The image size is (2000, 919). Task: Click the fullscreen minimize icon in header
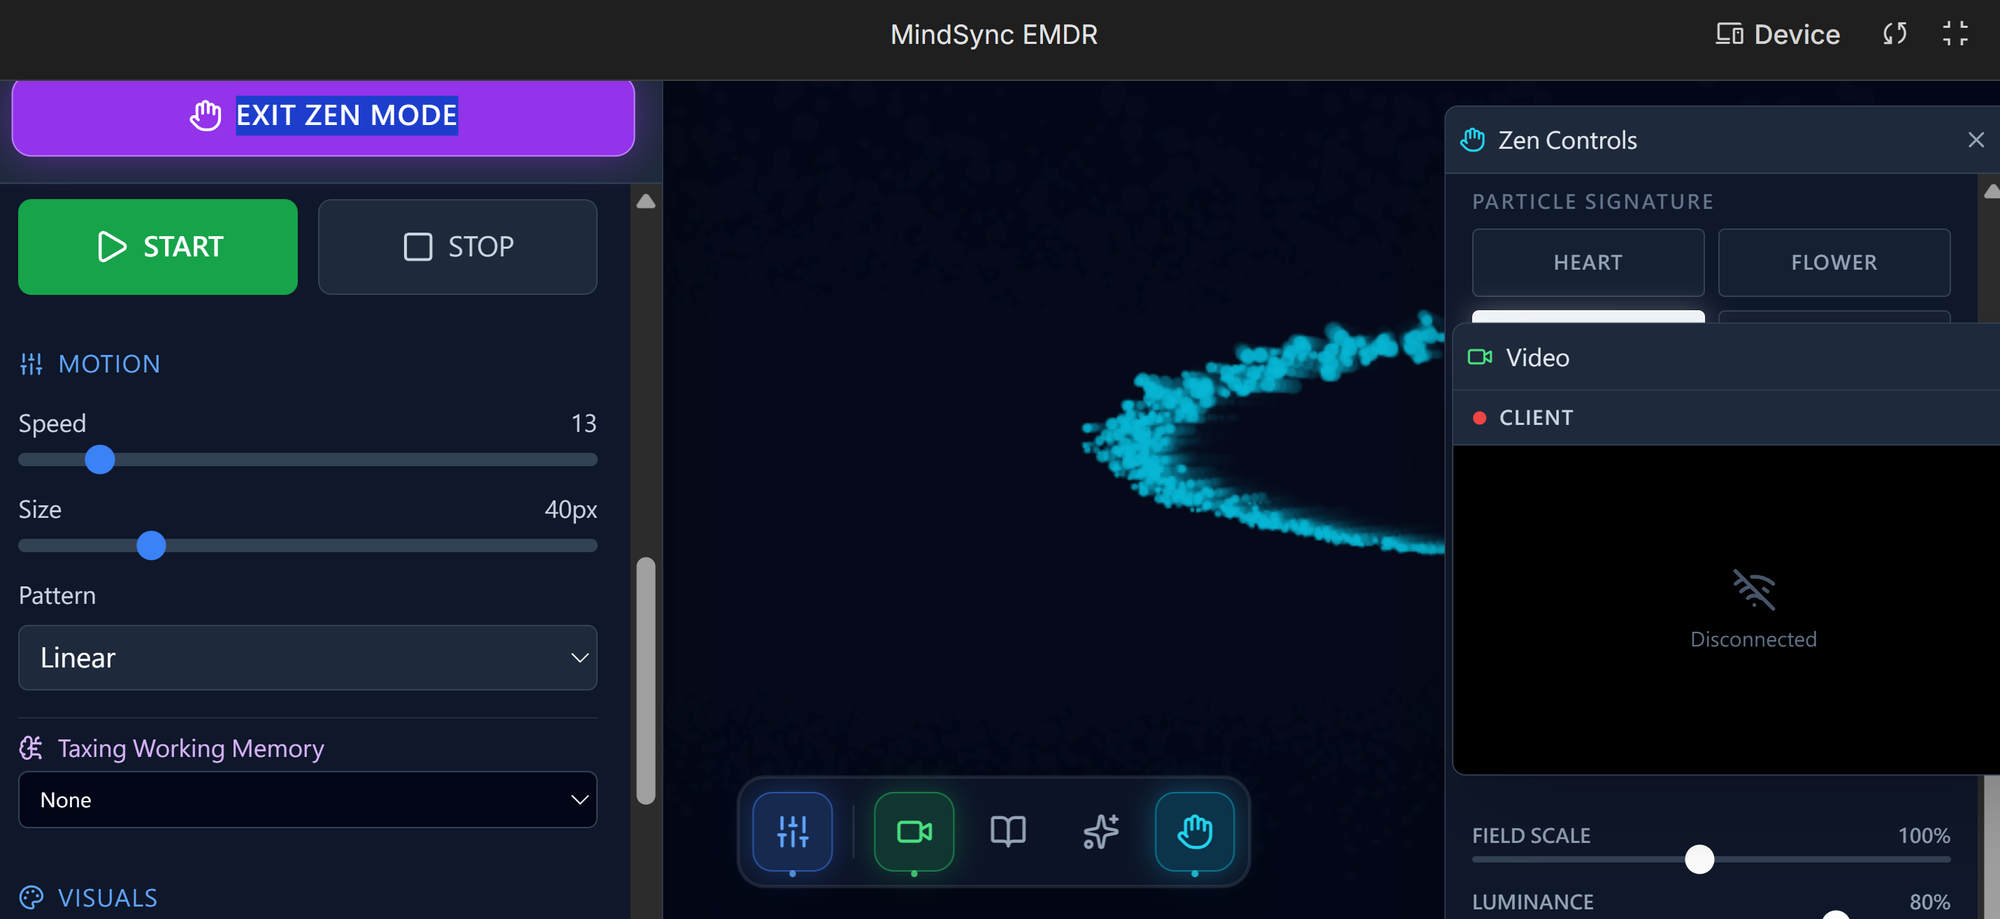1955,34
